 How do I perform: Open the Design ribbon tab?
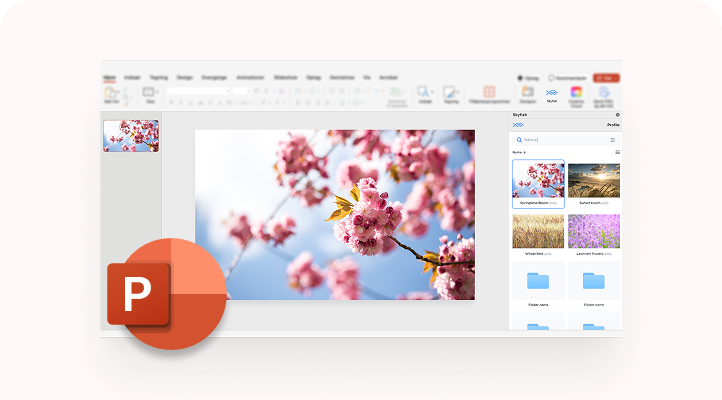point(184,77)
